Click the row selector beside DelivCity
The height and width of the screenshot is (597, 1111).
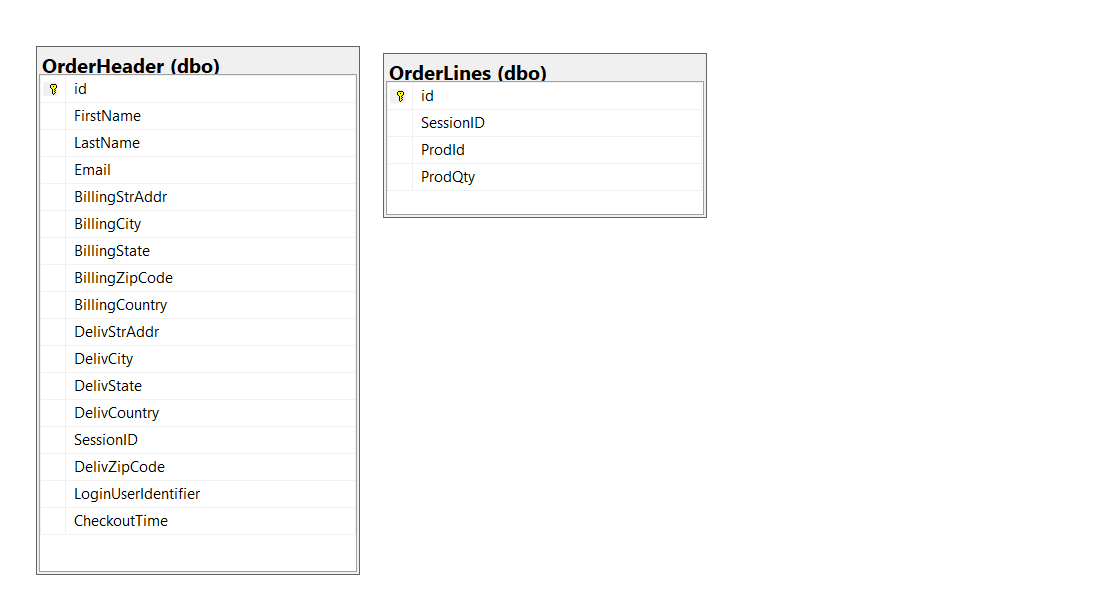click(x=53, y=359)
